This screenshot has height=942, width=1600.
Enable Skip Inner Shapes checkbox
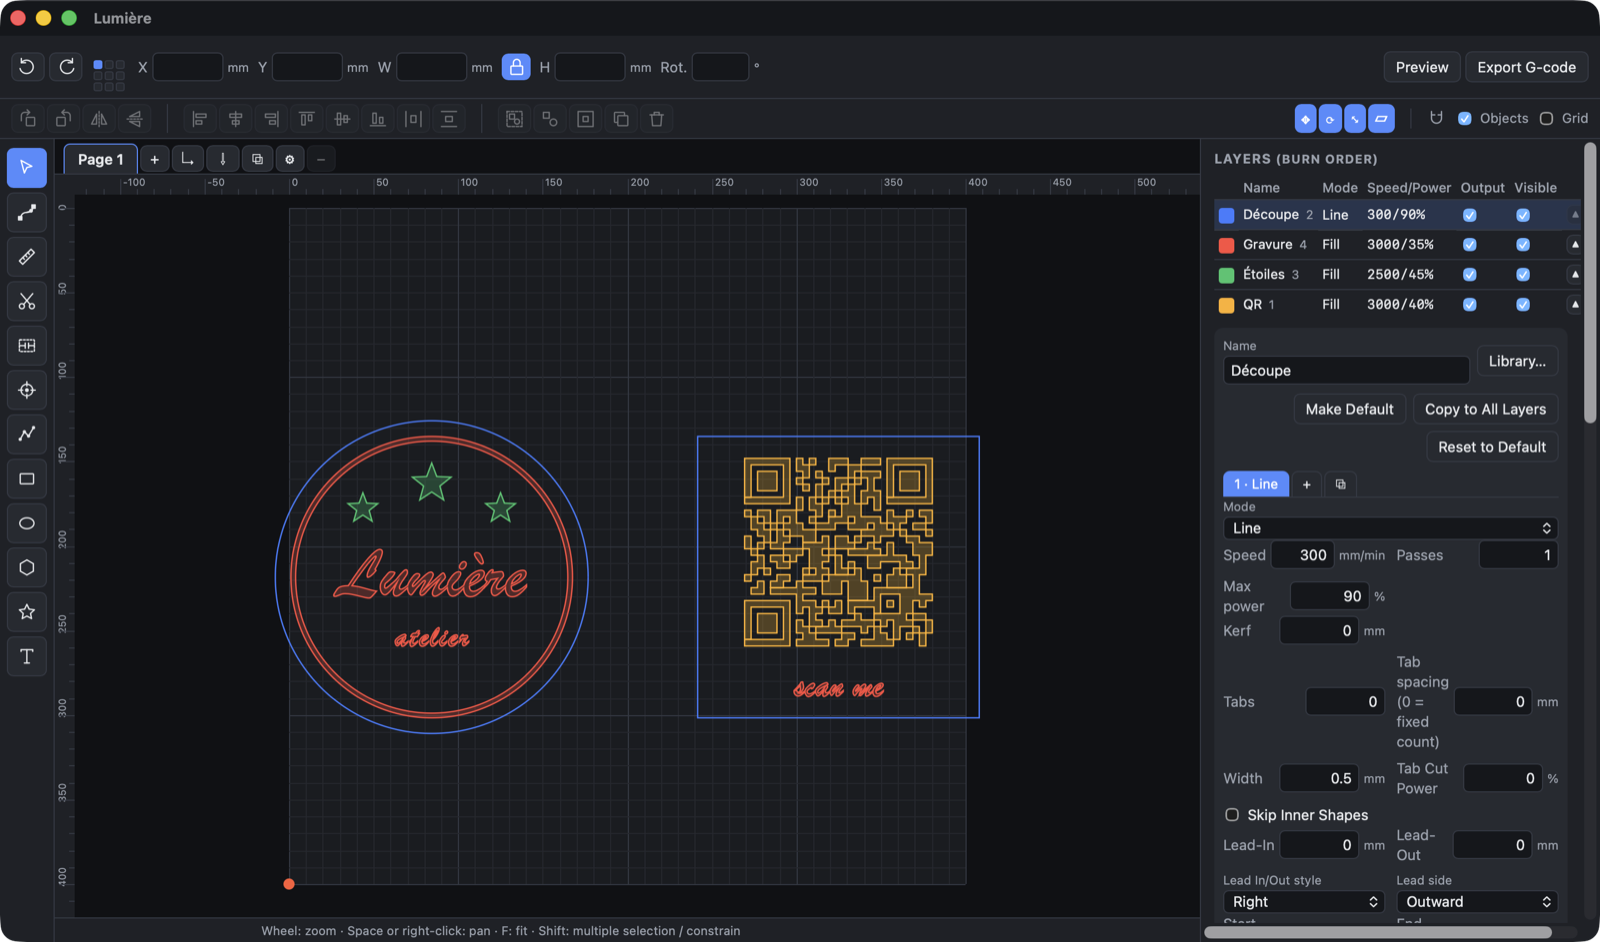click(1232, 815)
